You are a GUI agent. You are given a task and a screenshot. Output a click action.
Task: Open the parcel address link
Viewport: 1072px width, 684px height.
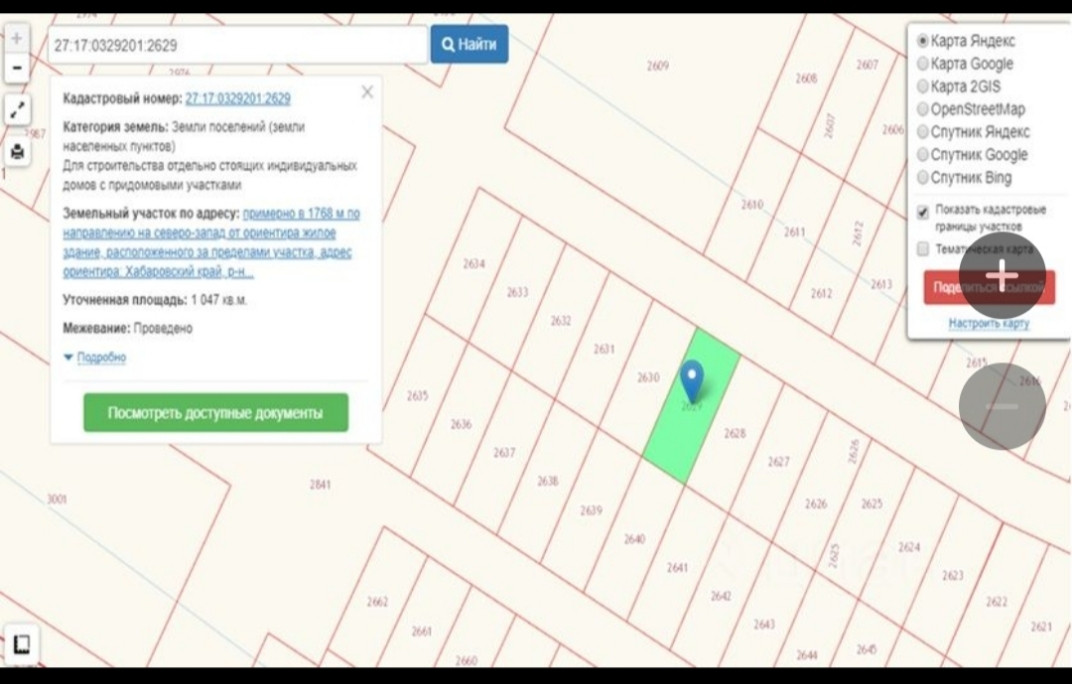click(211, 242)
